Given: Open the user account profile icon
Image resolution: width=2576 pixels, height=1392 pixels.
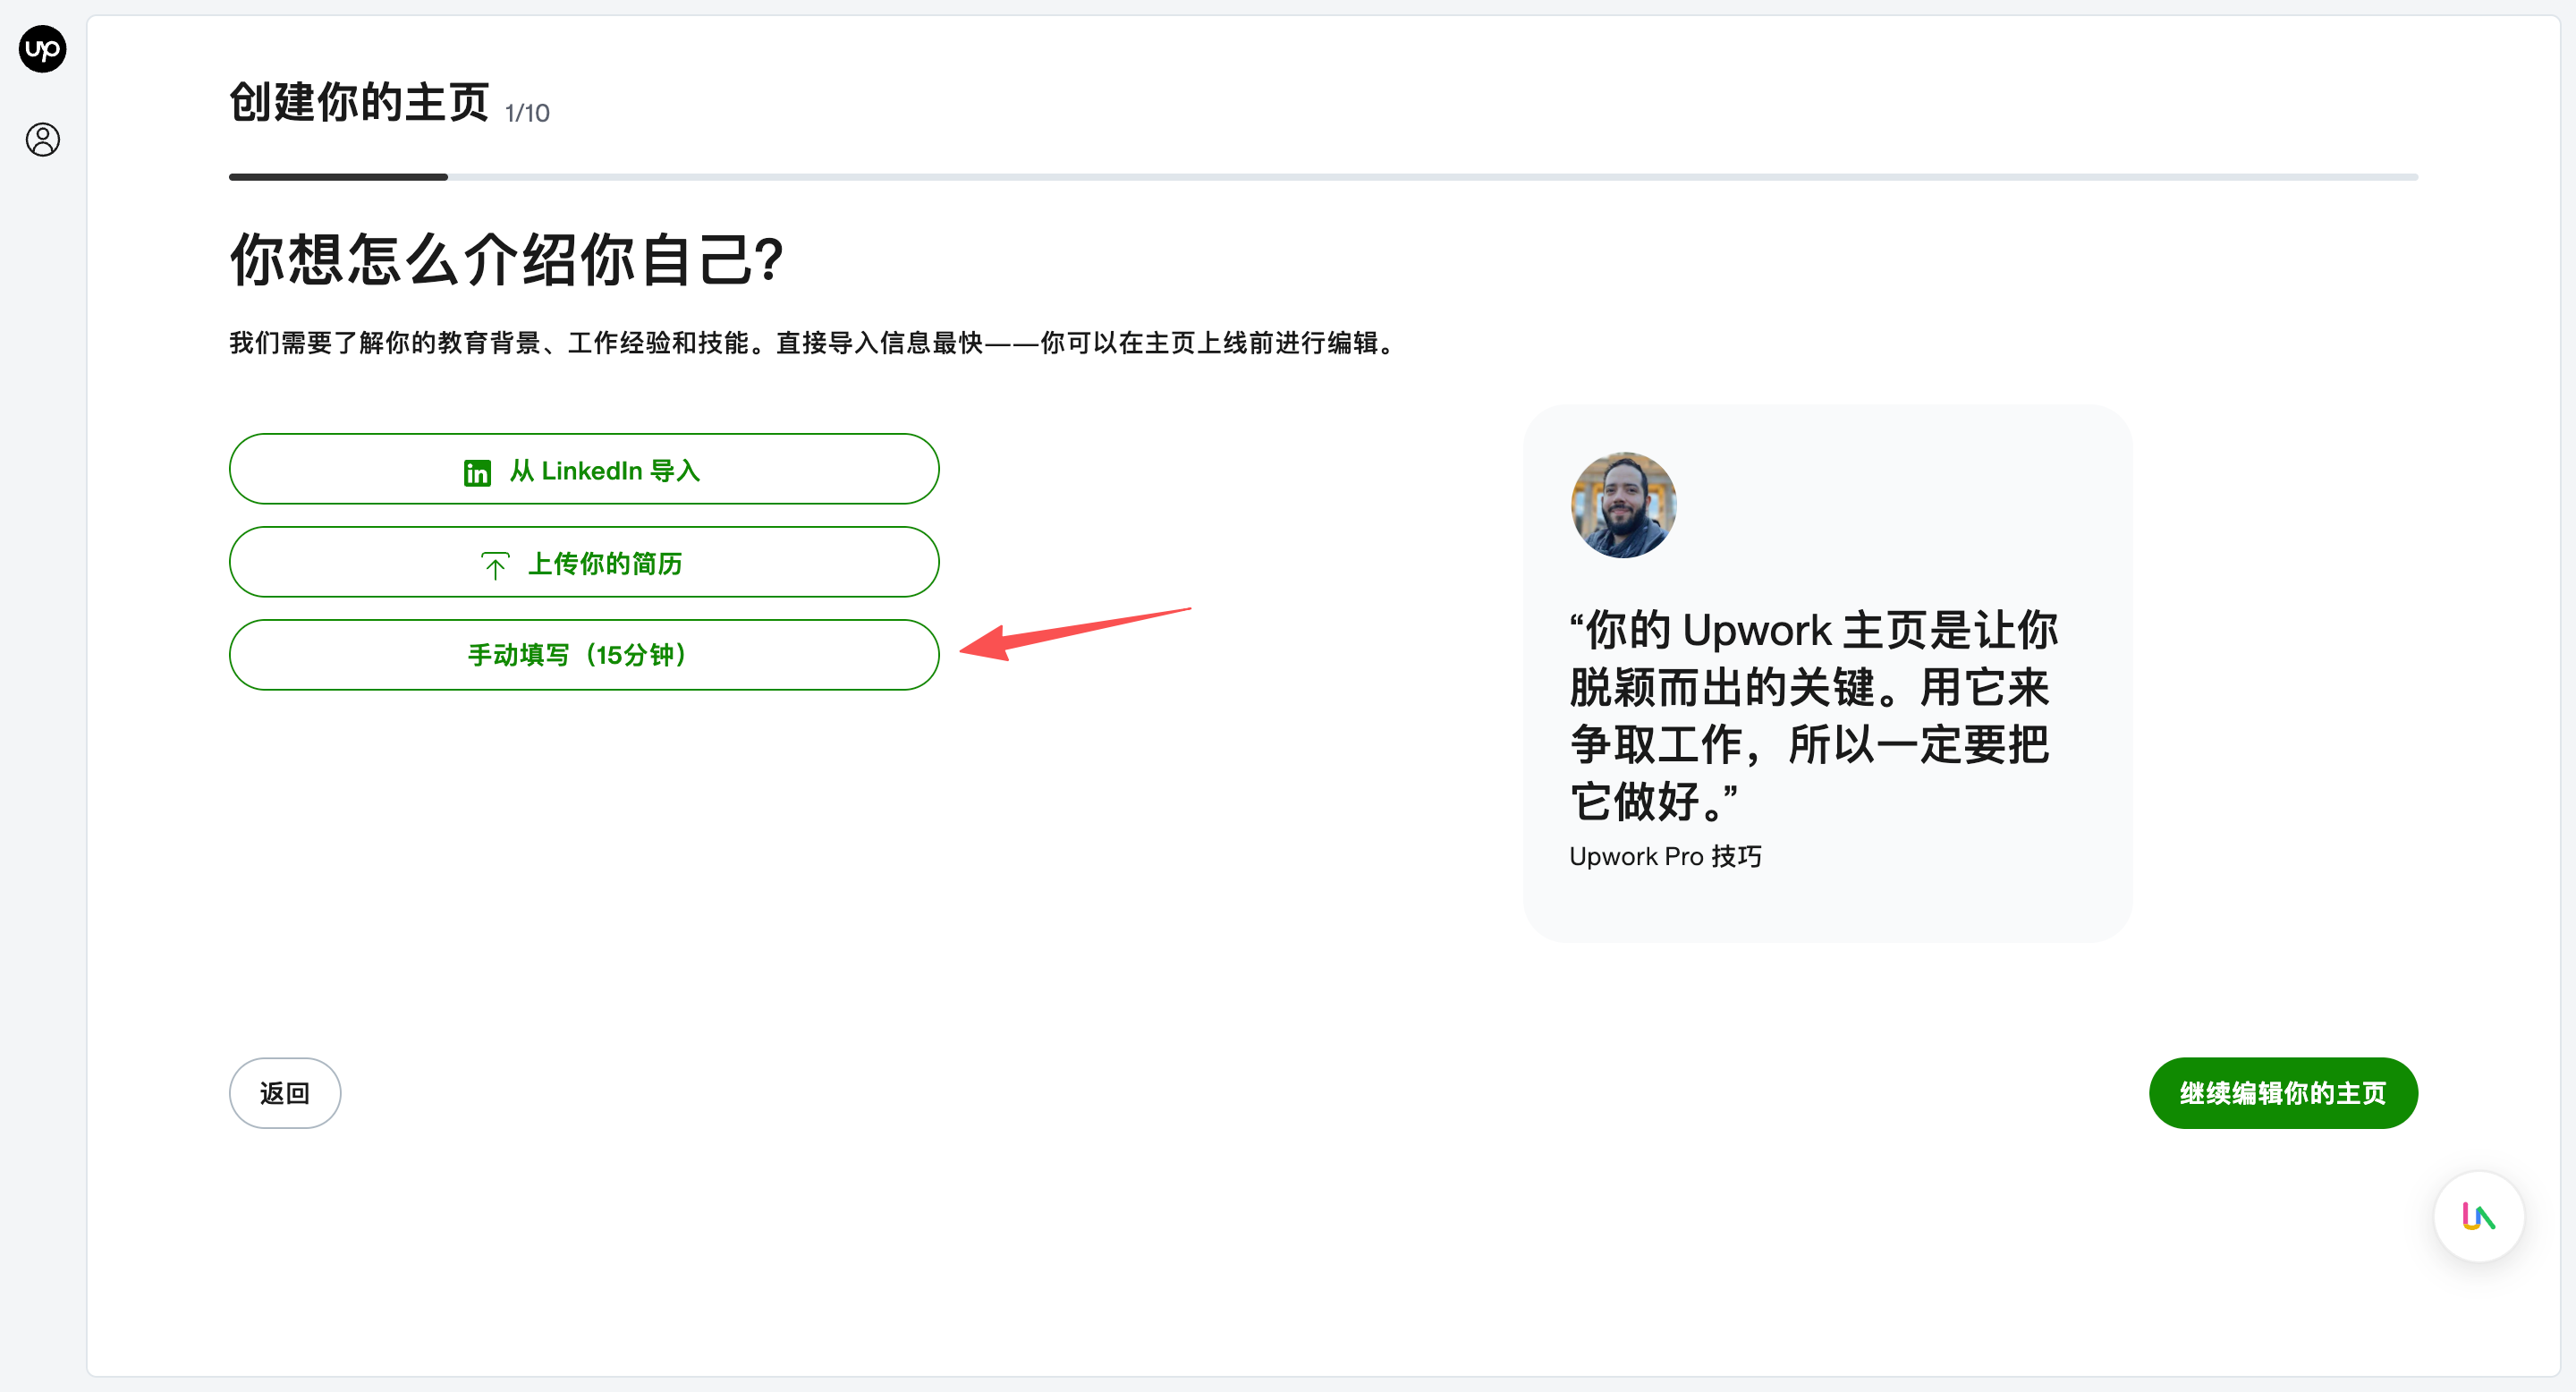Looking at the screenshot, I should click(42, 139).
